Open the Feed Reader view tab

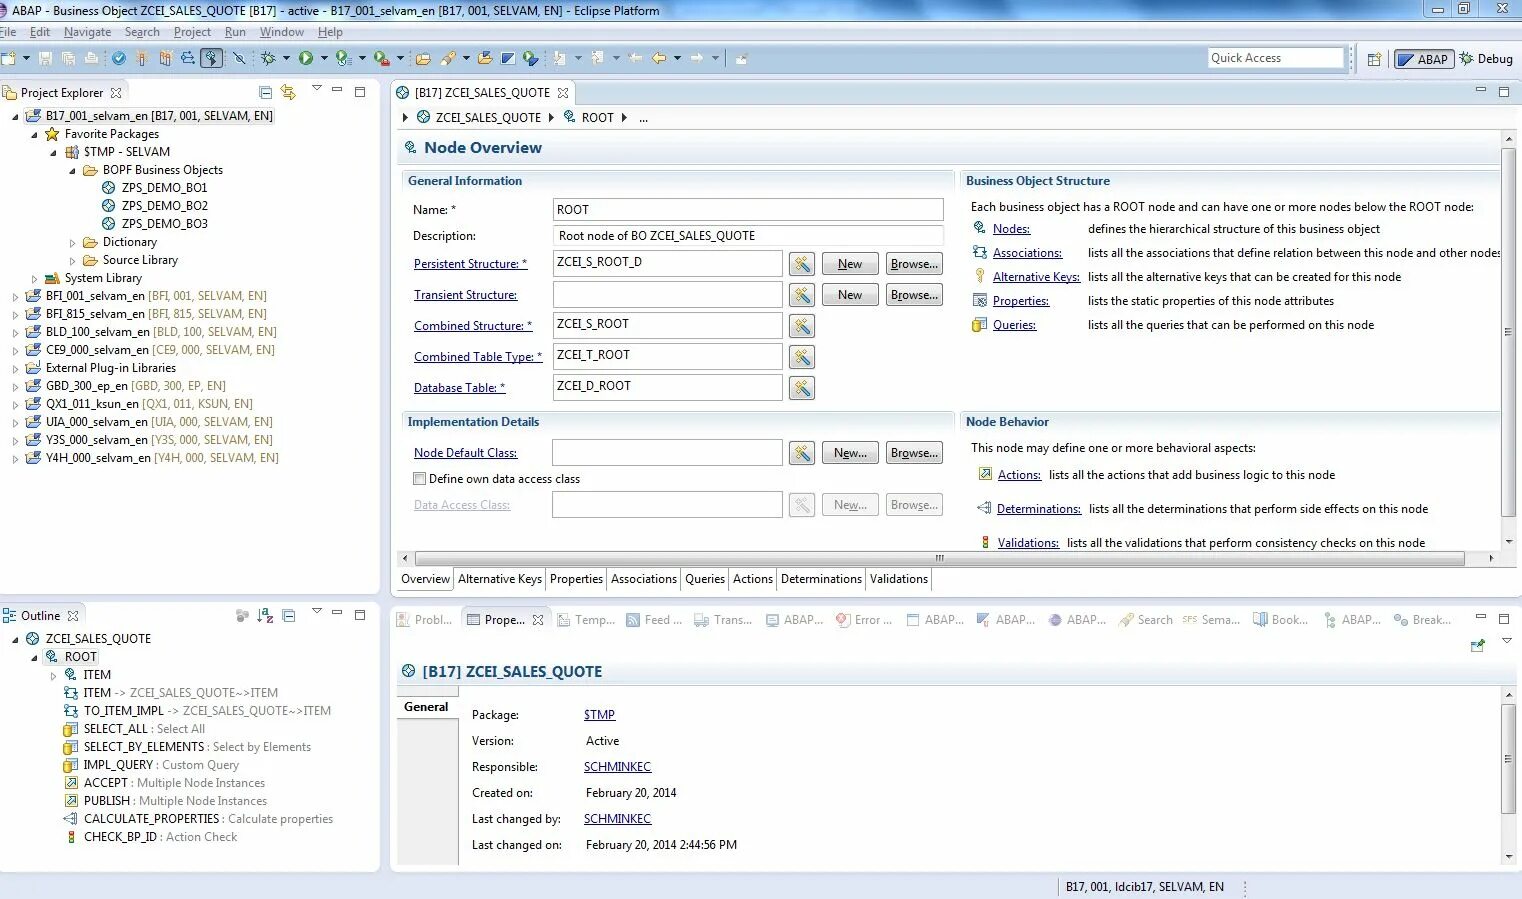click(654, 620)
